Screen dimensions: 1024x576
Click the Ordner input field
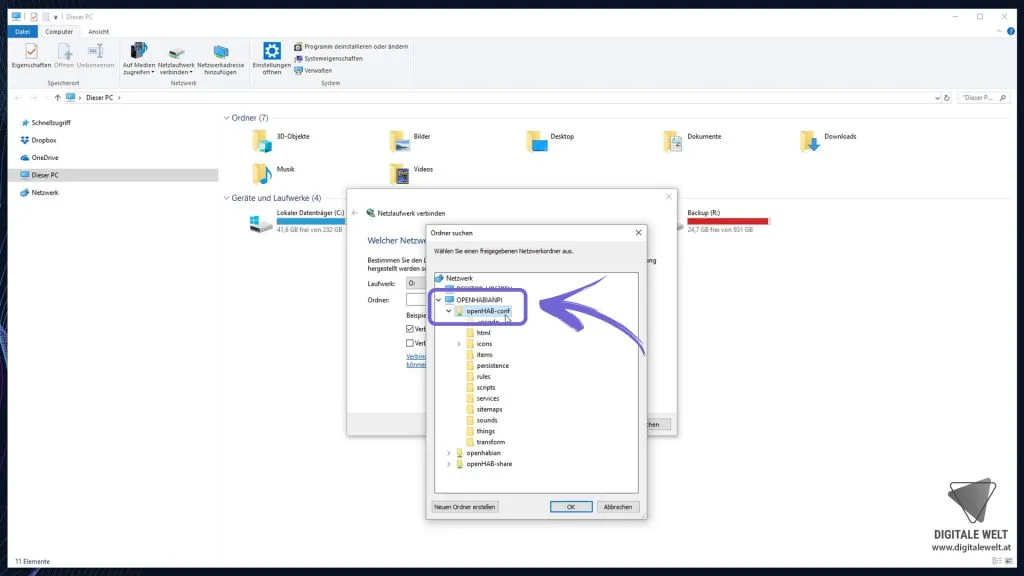pyautogui.click(x=416, y=300)
